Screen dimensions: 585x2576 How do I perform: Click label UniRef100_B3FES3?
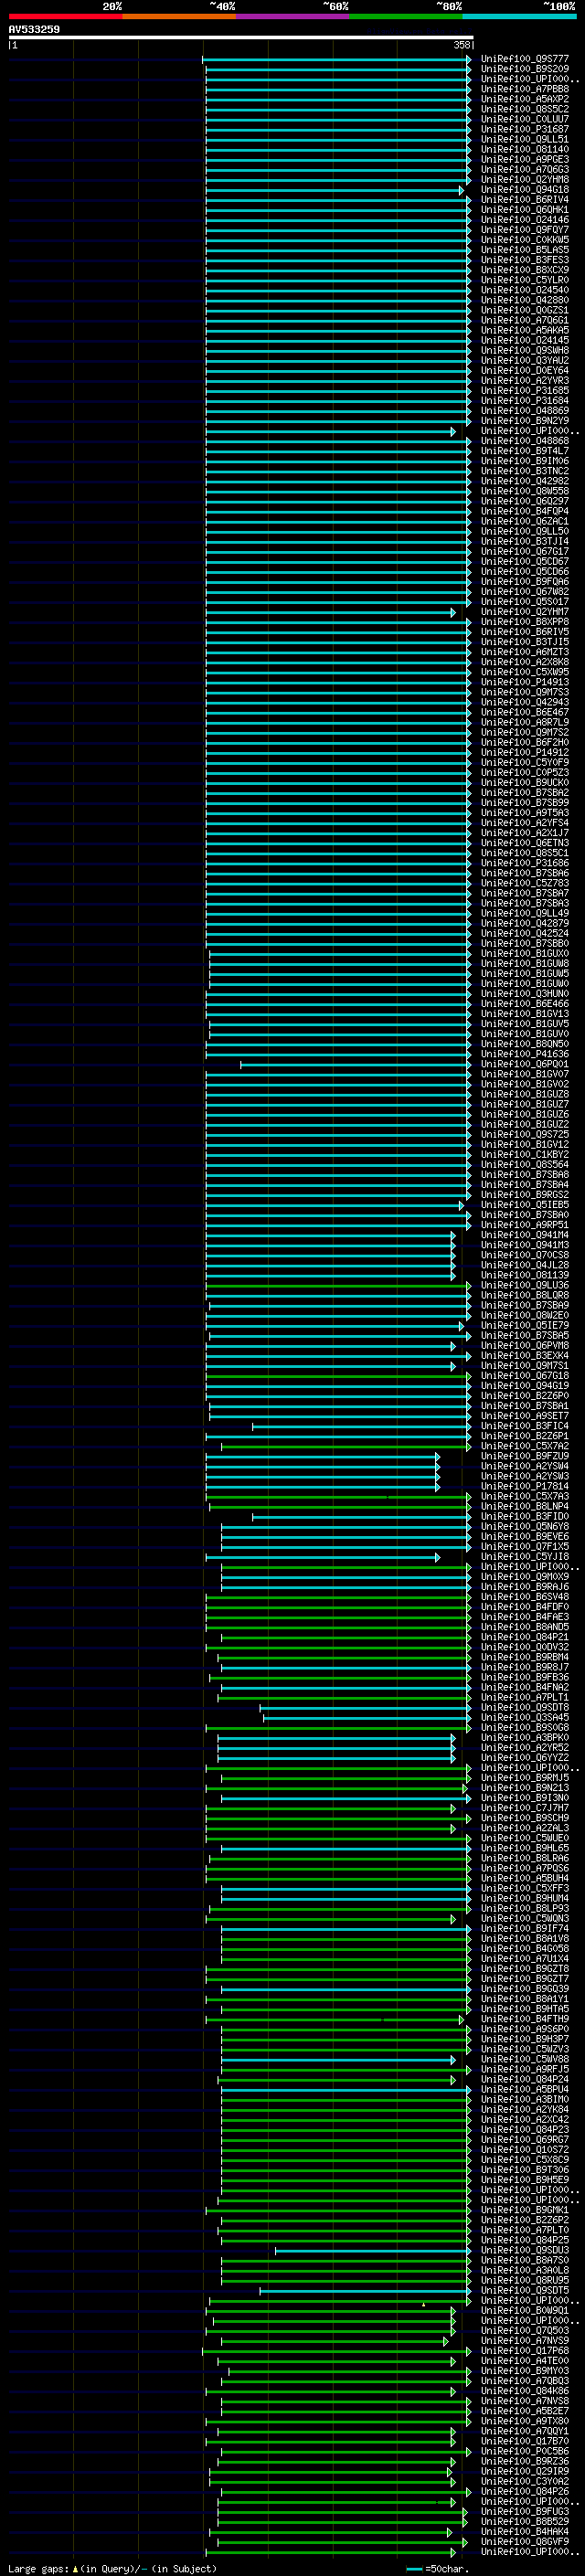525,260
